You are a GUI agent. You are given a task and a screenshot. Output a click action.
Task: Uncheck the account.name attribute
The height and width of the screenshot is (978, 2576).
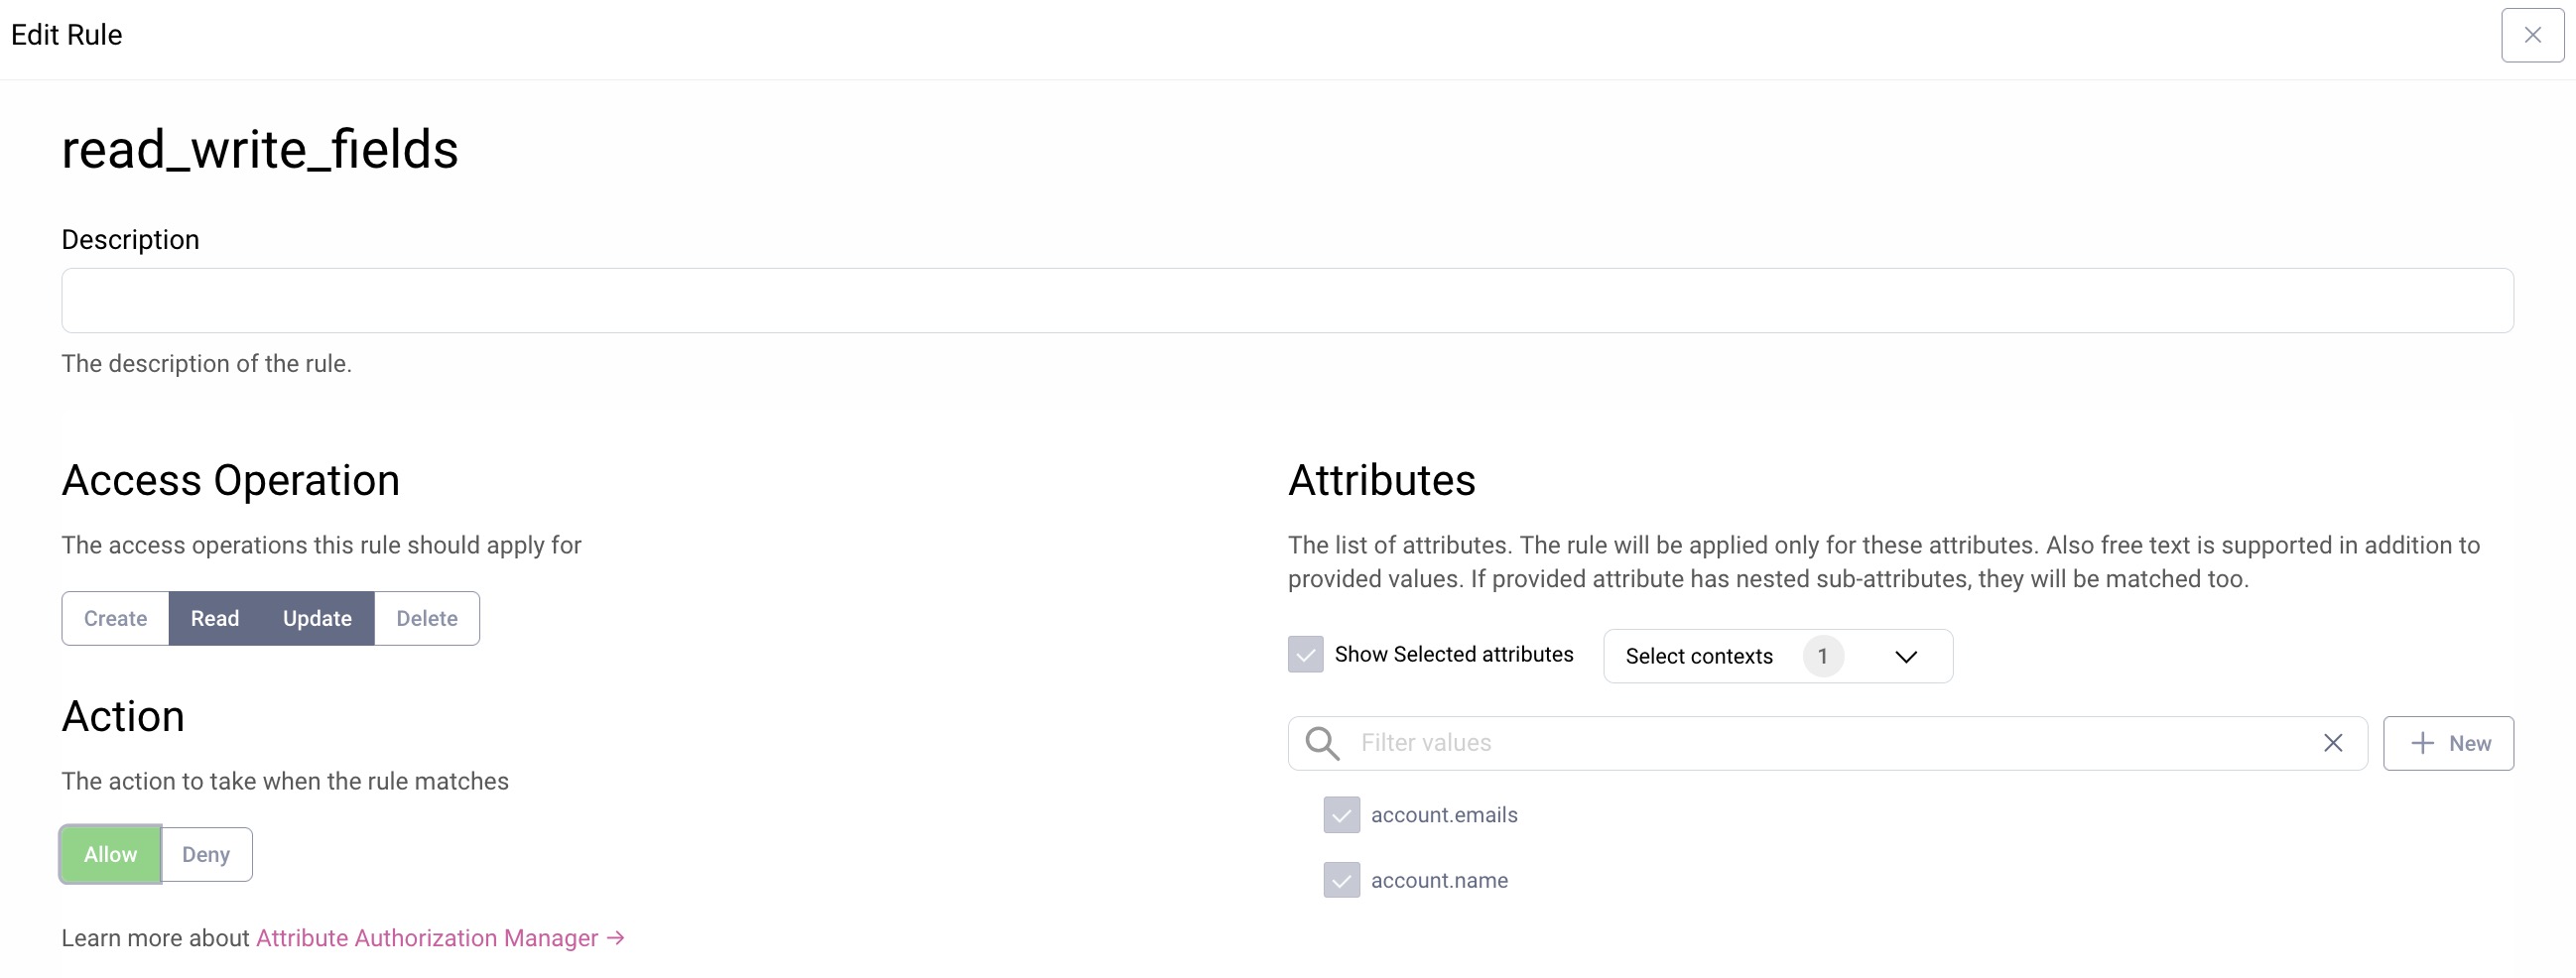[1341, 880]
